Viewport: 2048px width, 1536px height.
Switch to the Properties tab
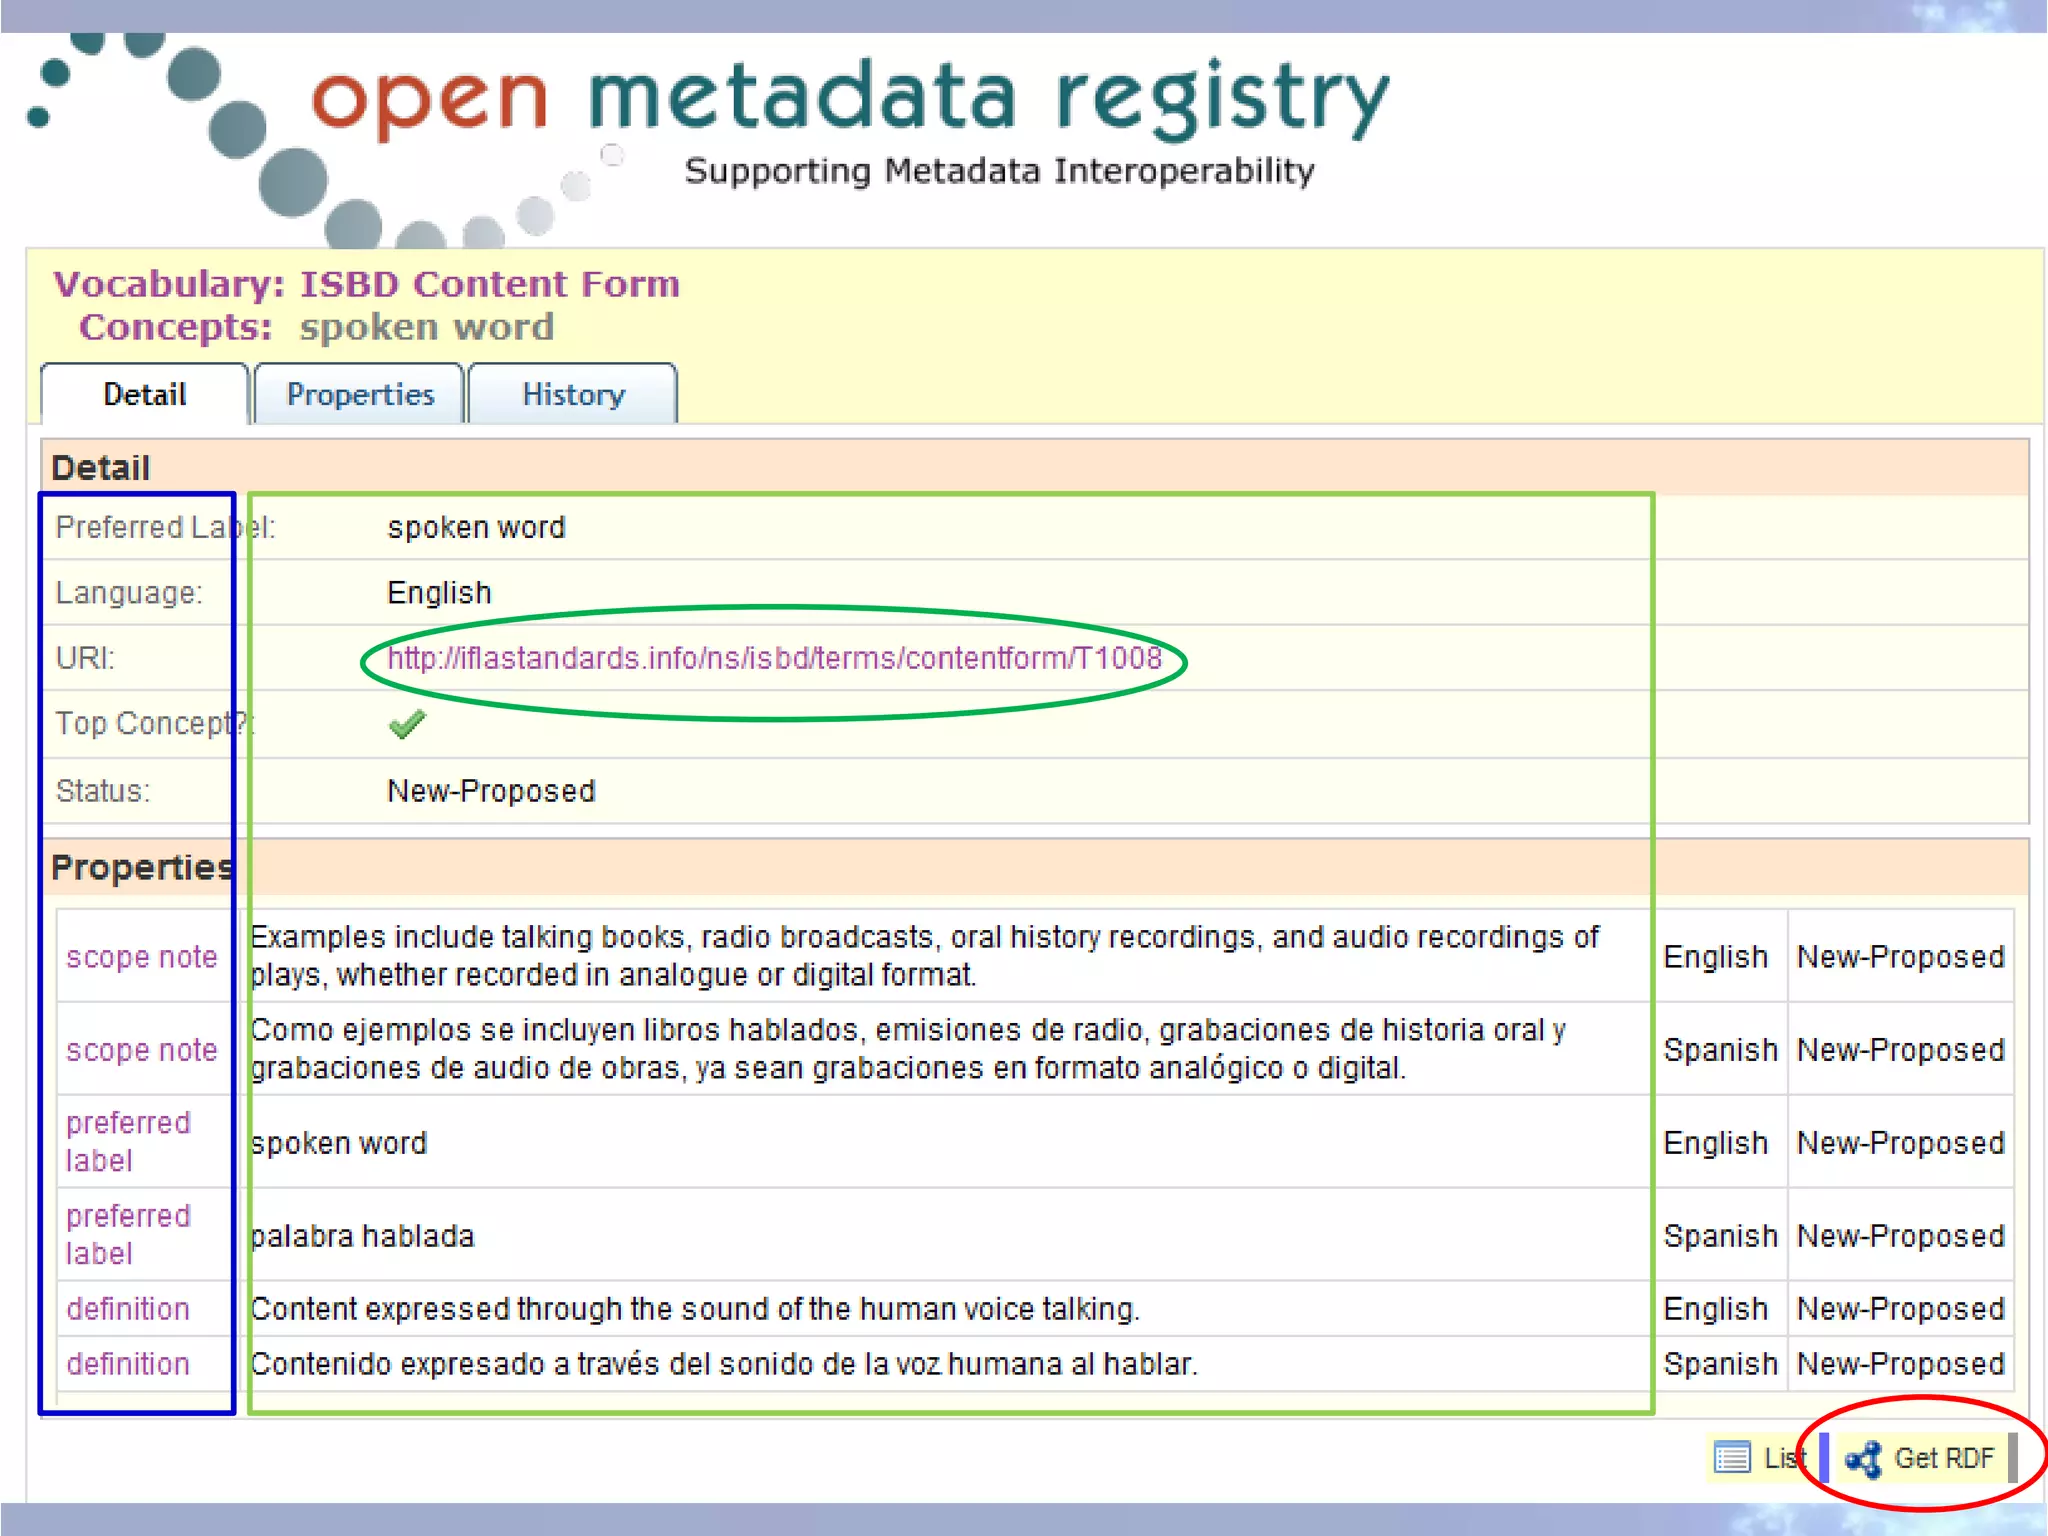pos(360,395)
